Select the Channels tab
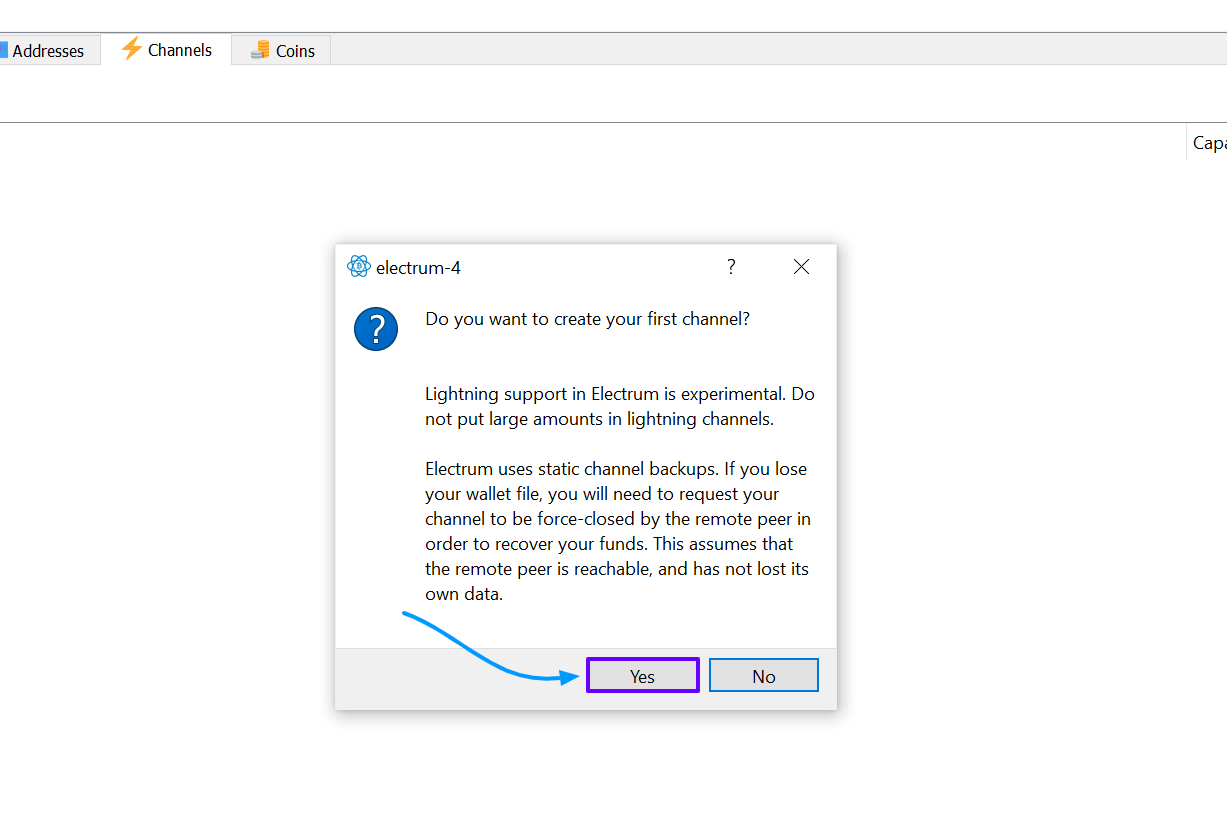The width and height of the screenshot is (1227, 839). coord(167,50)
